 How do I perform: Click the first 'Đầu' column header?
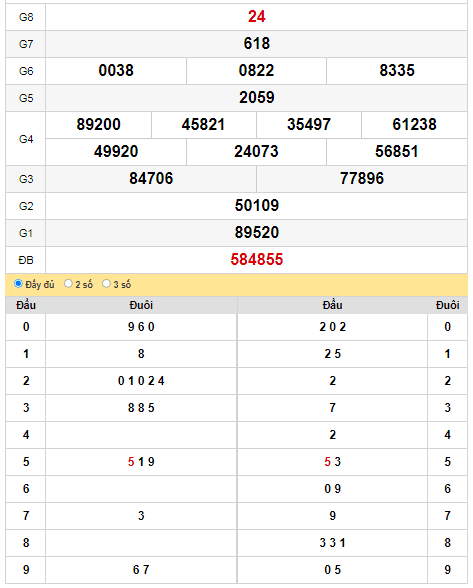[26, 305]
